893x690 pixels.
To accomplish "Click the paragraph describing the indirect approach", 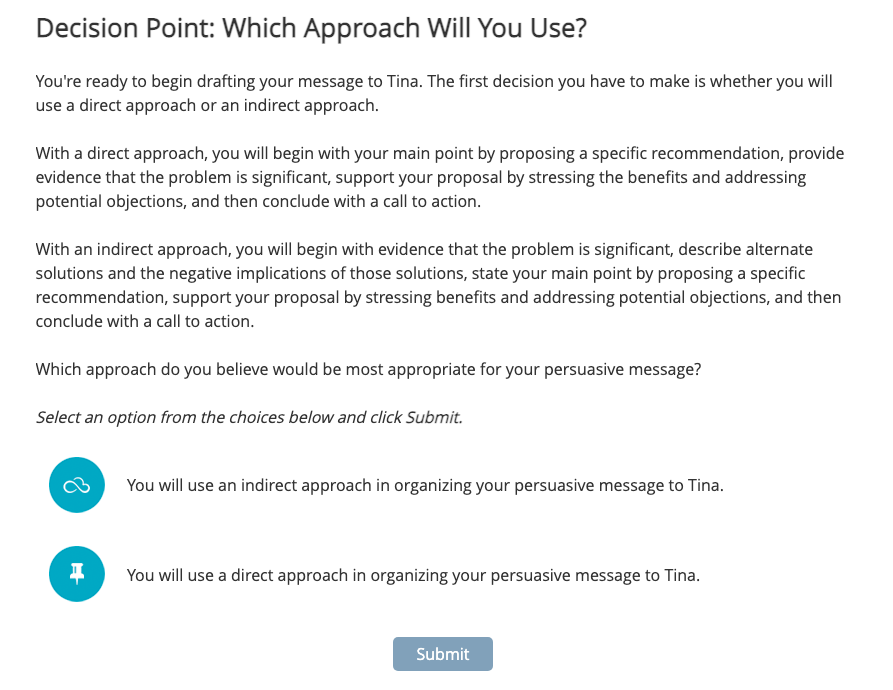I will click(x=440, y=285).
